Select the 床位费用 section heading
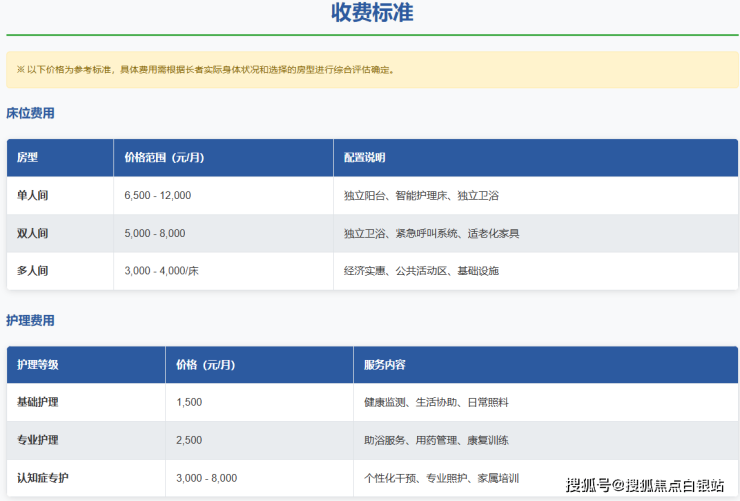This screenshot has width=740, height=501. tap(30, 113)
